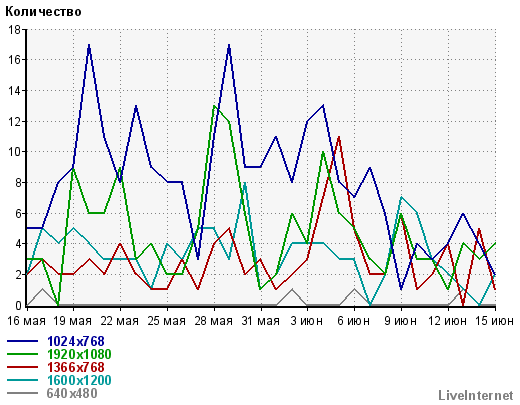Select the 1024x768 legend label

pos(76,341)
